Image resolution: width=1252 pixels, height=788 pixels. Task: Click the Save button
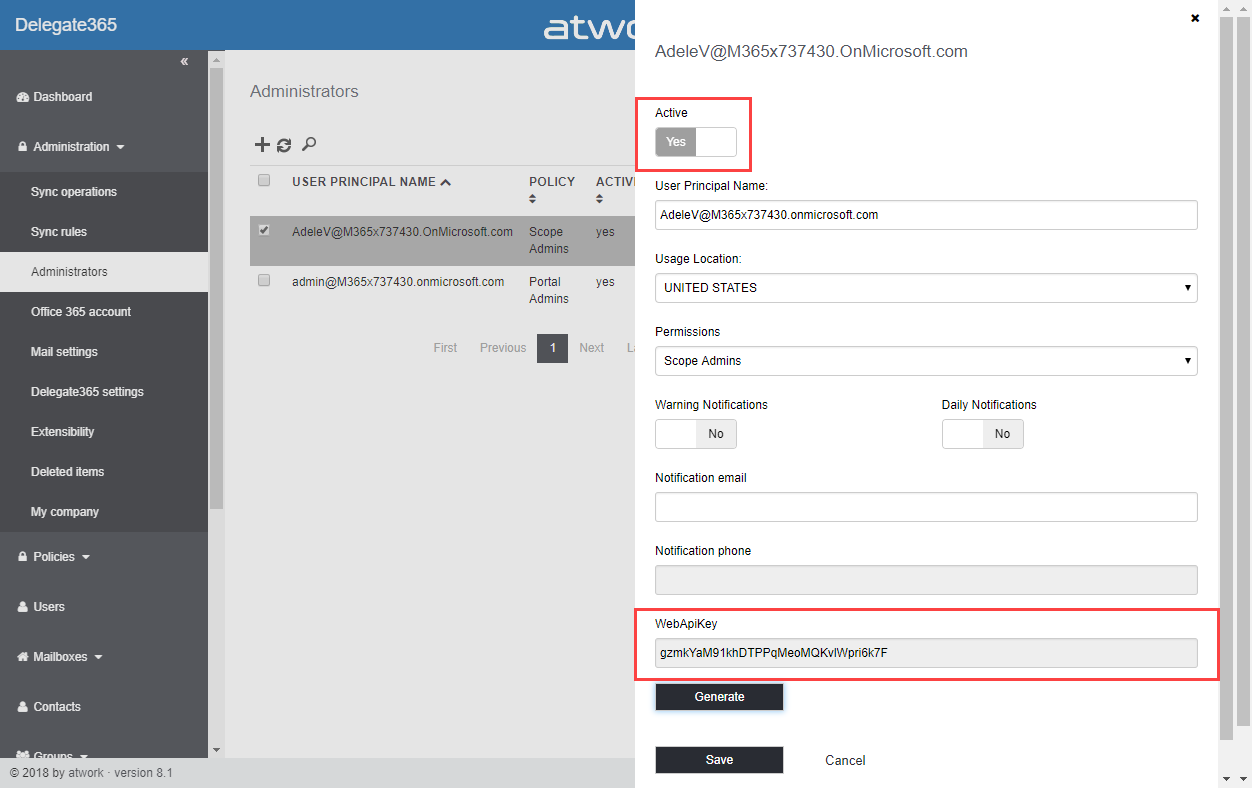pyautogui.click(x=719, y=760)
